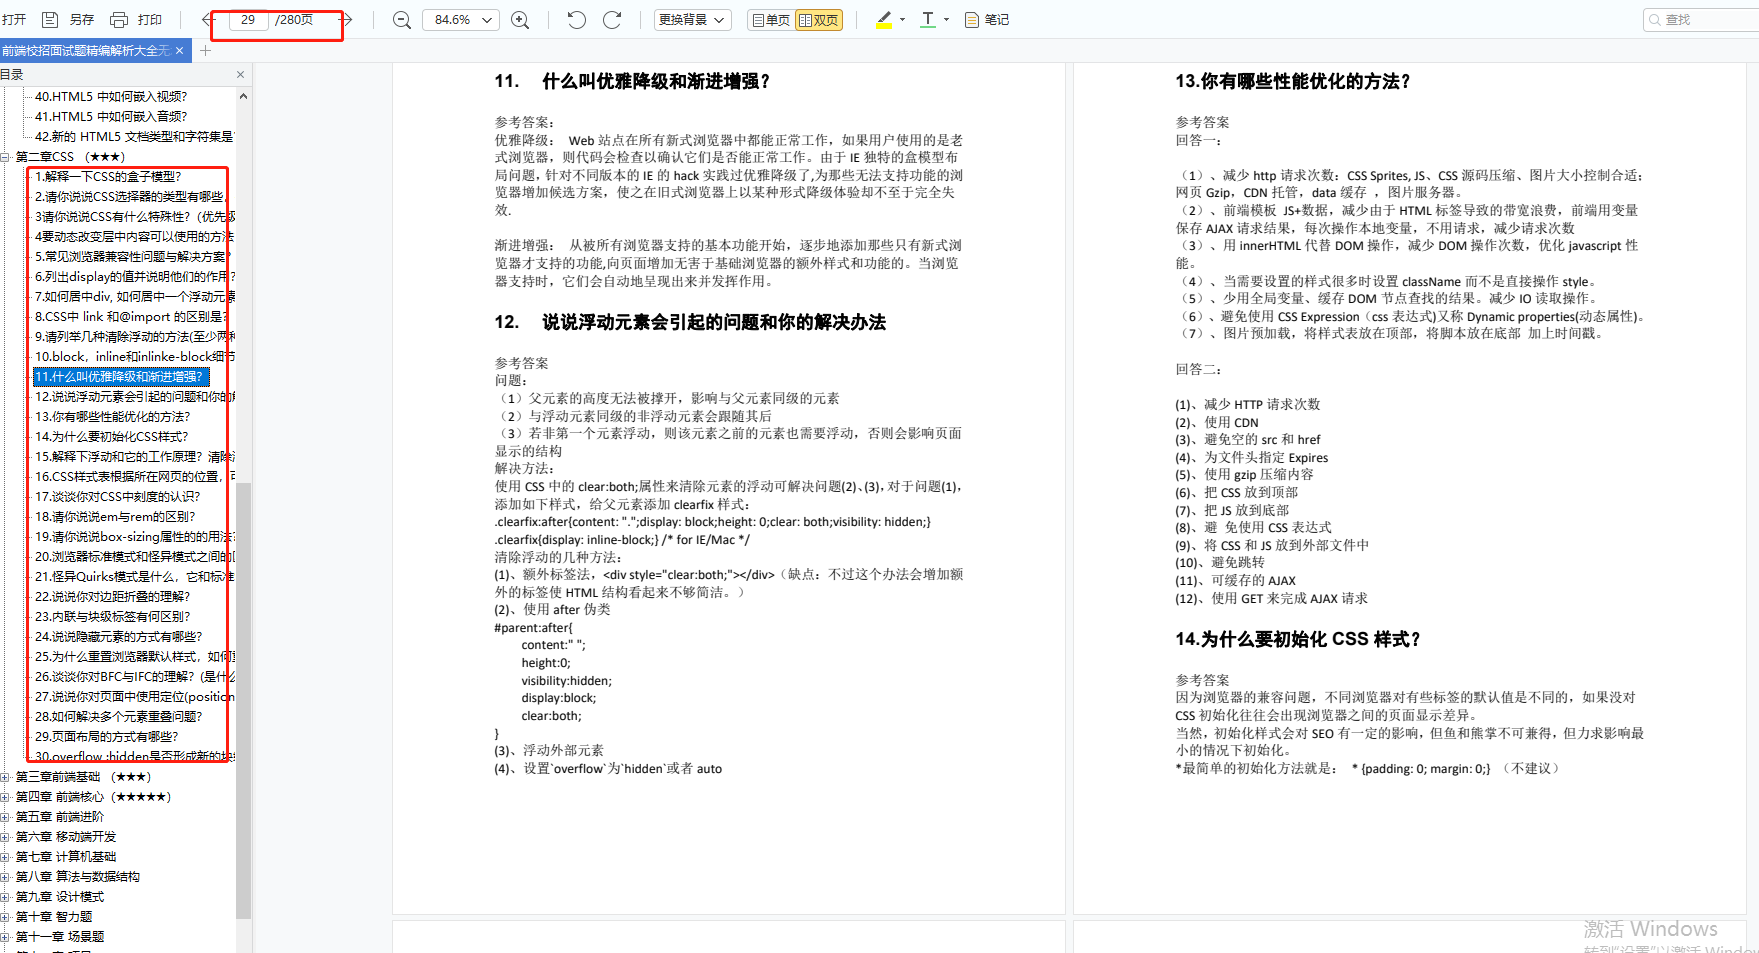Open outline item 8.CSS中 link 和@import
1759x953 pixels.
tap(131, 317)
